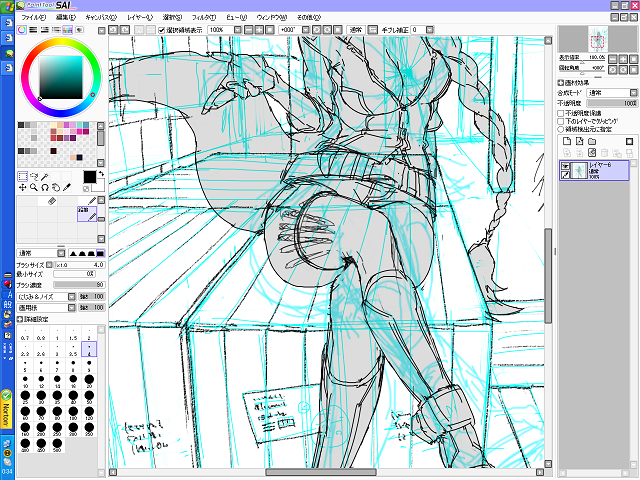Toggle scratchpad panel display
The image size is (640, 480).
[x=79, y=30]
